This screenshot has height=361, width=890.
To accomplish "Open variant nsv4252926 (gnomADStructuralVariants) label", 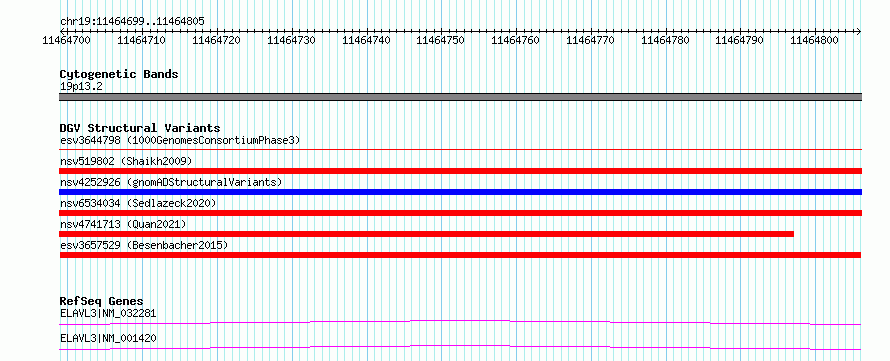I will (x=171, y=182).
